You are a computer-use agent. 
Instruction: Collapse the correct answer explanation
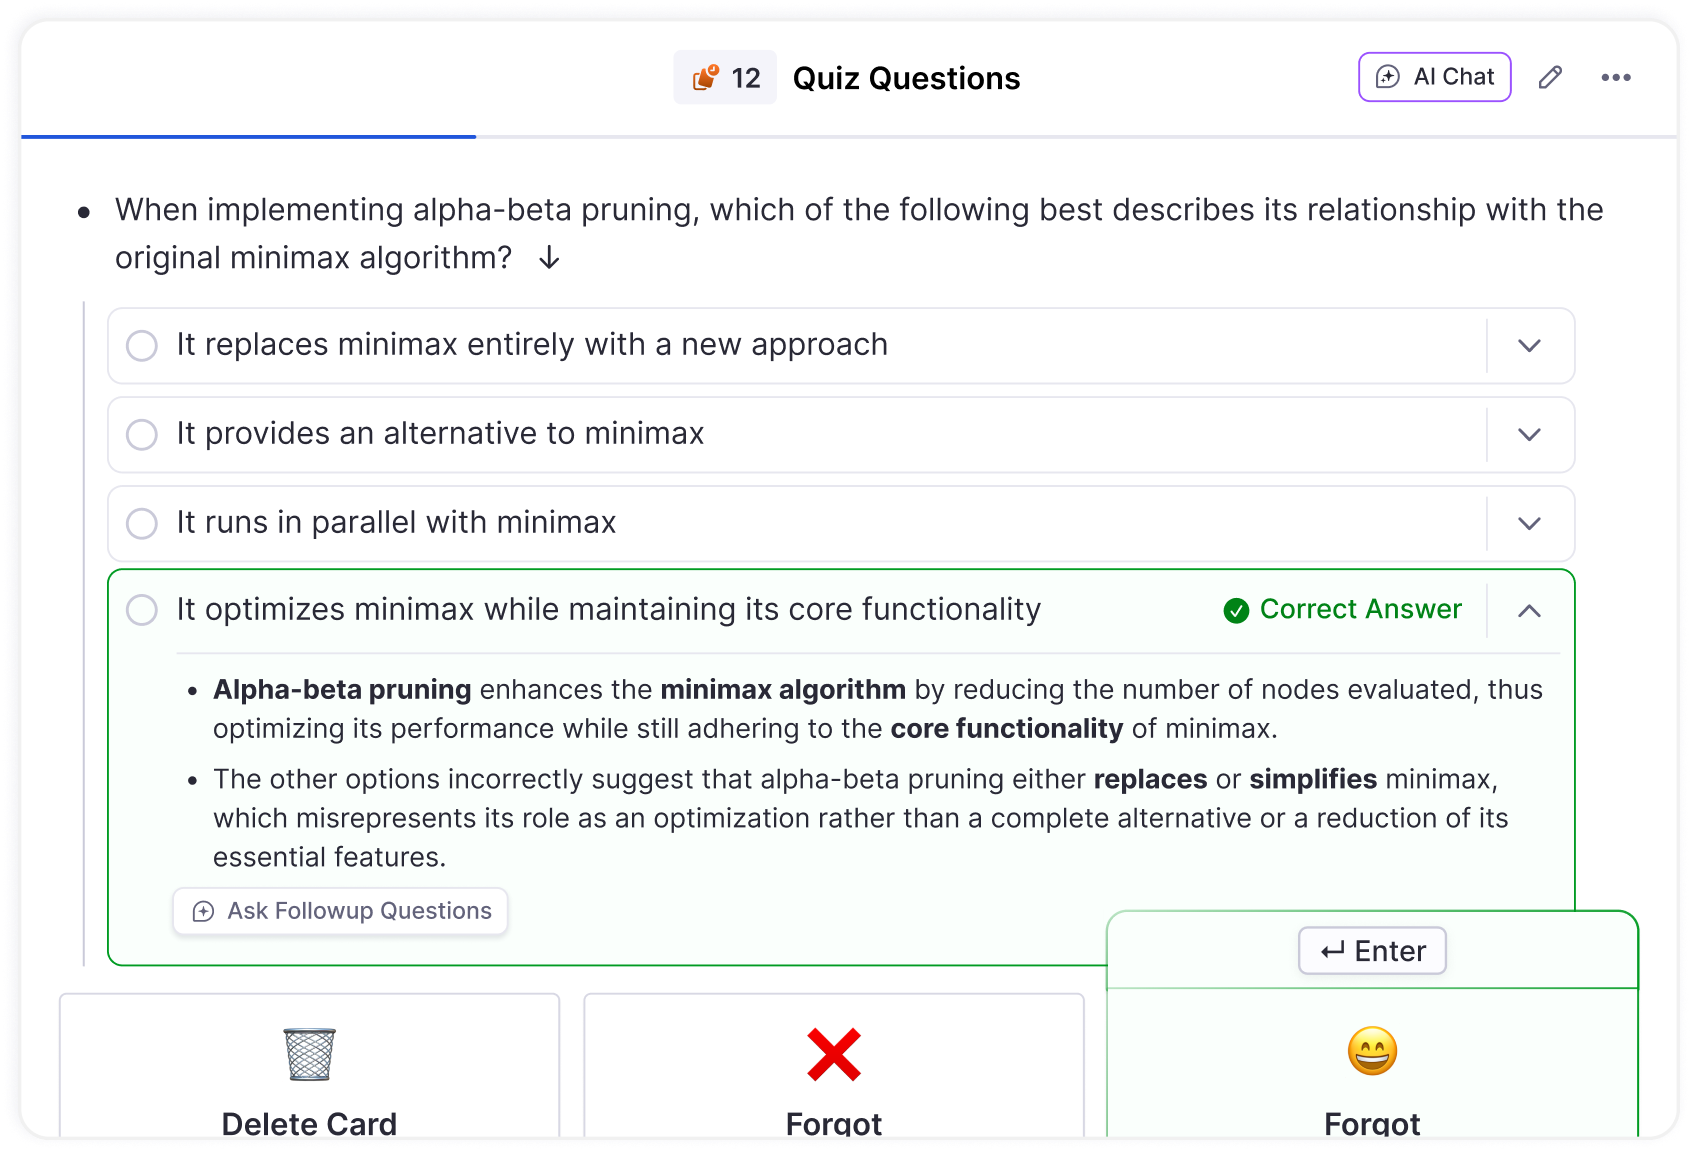(1529, 611)
